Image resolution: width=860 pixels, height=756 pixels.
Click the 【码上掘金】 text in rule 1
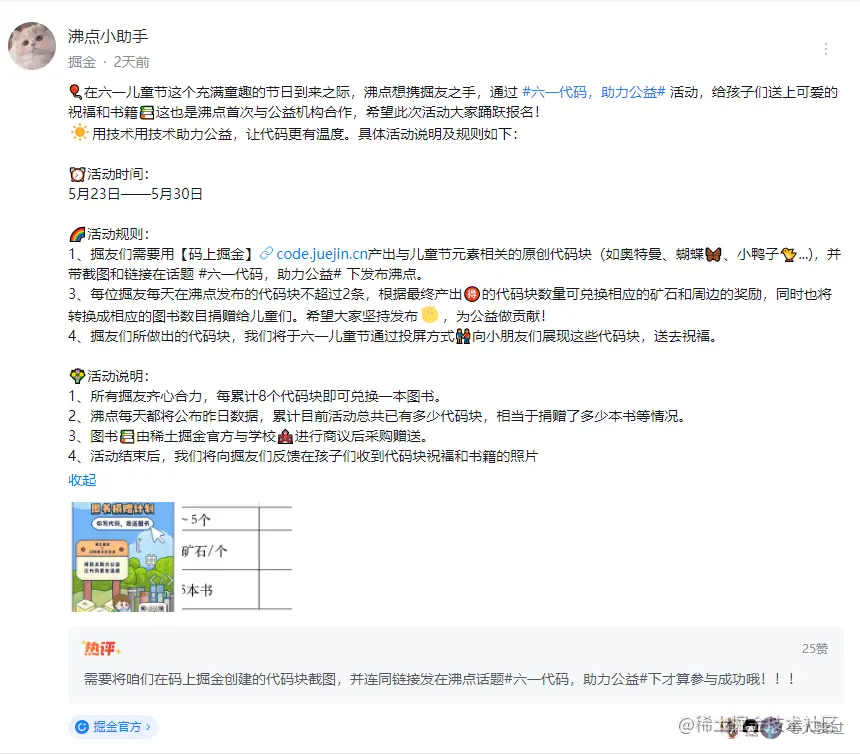[217, 254]
